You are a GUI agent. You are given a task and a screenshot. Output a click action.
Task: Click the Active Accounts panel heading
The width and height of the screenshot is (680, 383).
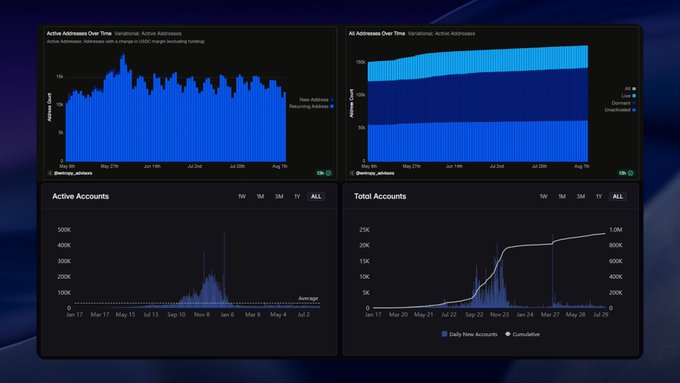(80, 196)
